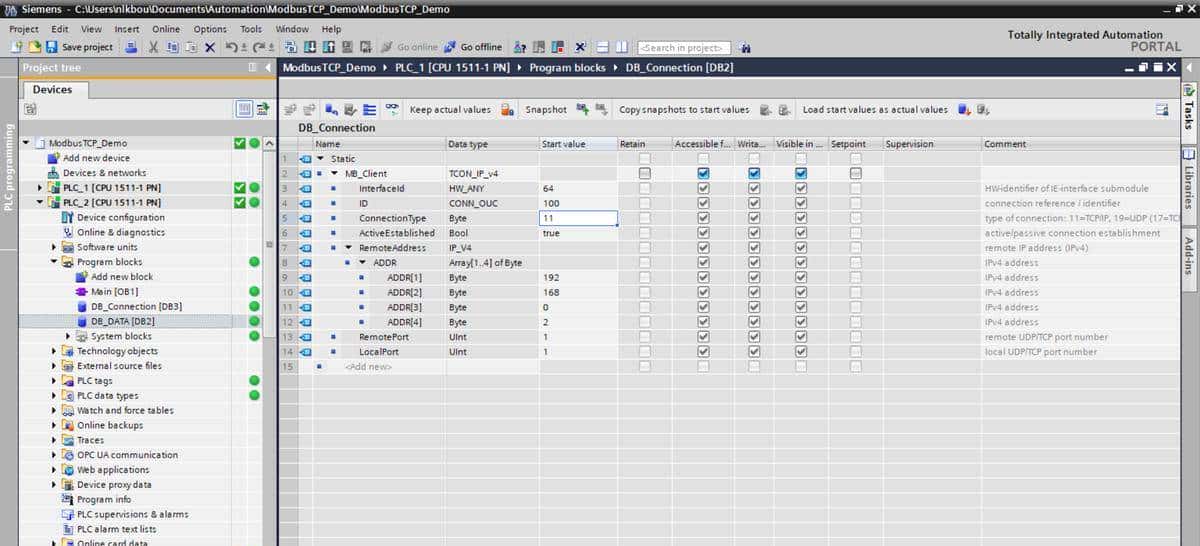1200x546 pixels.
Task: Toggle Setpoint checkbox for ConnectionType row
Action: tap(855, 218)
